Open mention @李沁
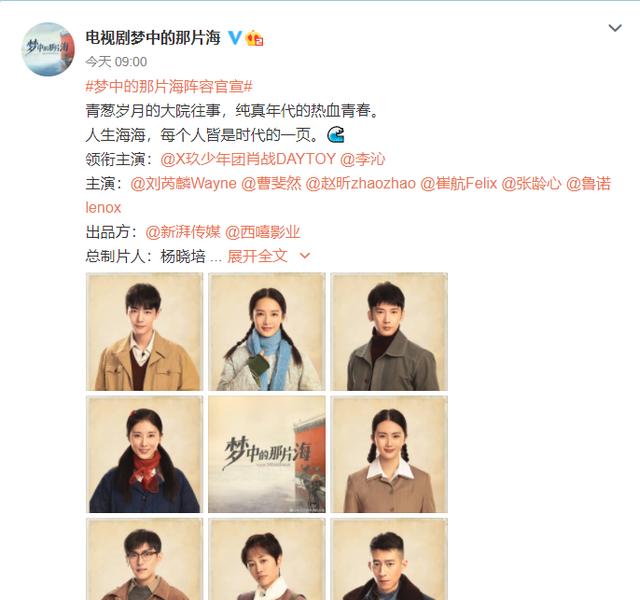This screenshot has height=600, width=640. 362,159
